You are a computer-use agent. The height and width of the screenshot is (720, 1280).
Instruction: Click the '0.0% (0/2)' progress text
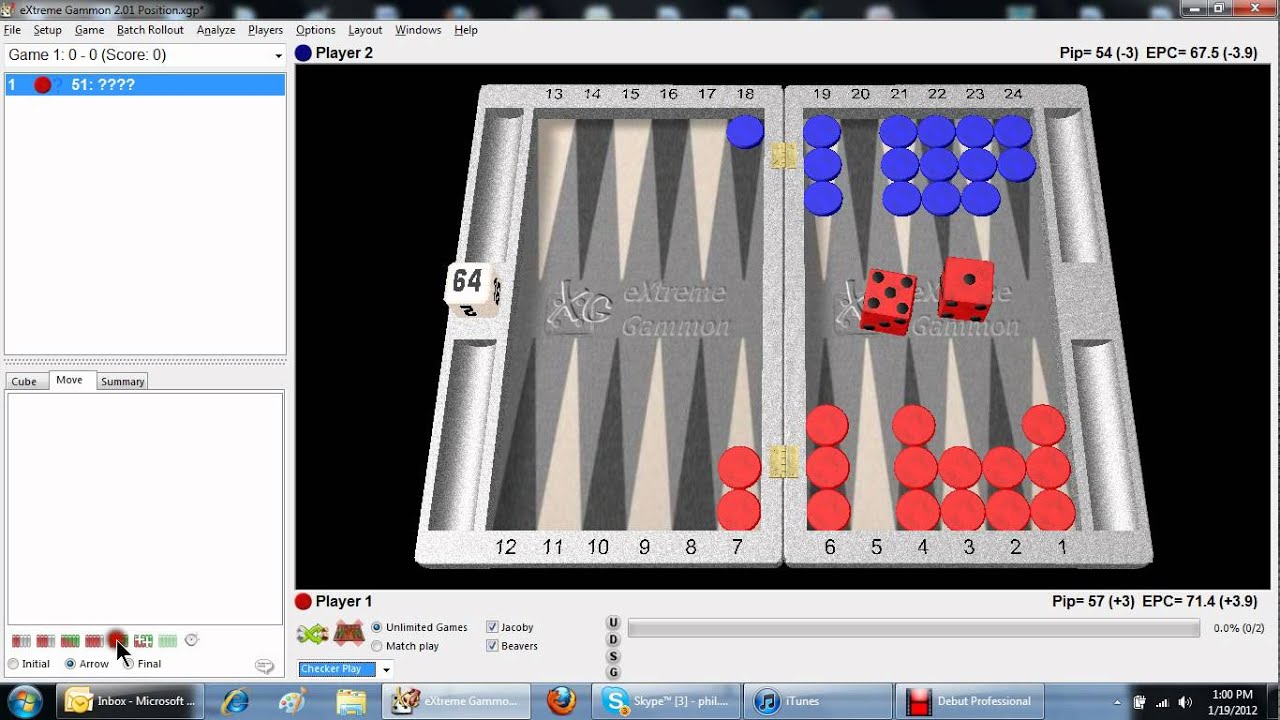[x=1238, y=628]
